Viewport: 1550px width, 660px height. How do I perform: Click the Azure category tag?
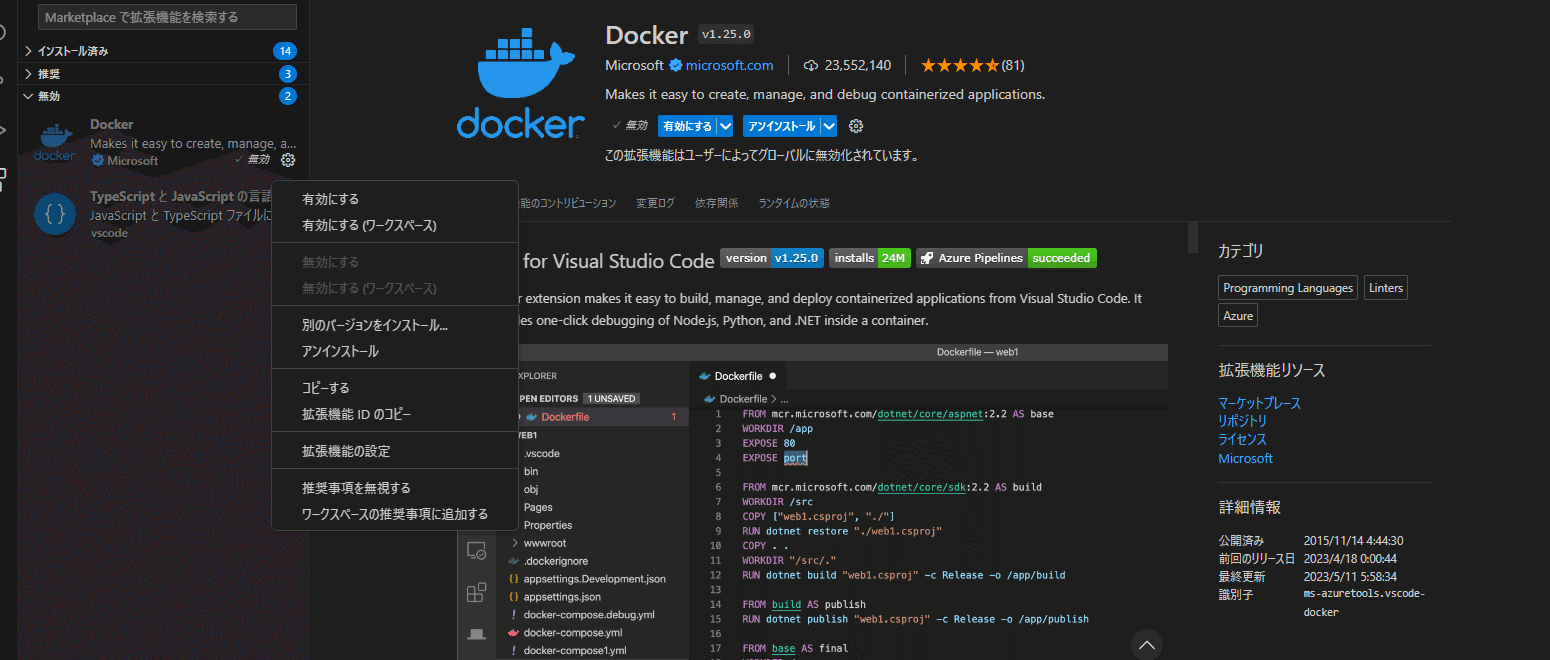click(1238, 315)
